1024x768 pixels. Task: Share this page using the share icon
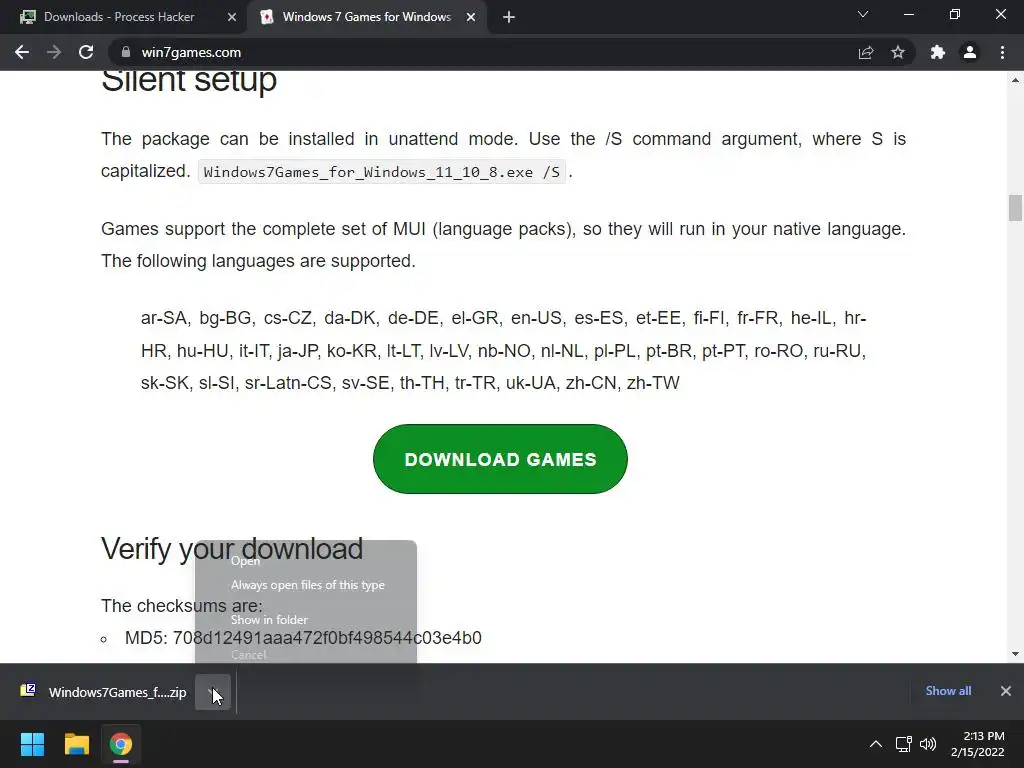(866, 52)
